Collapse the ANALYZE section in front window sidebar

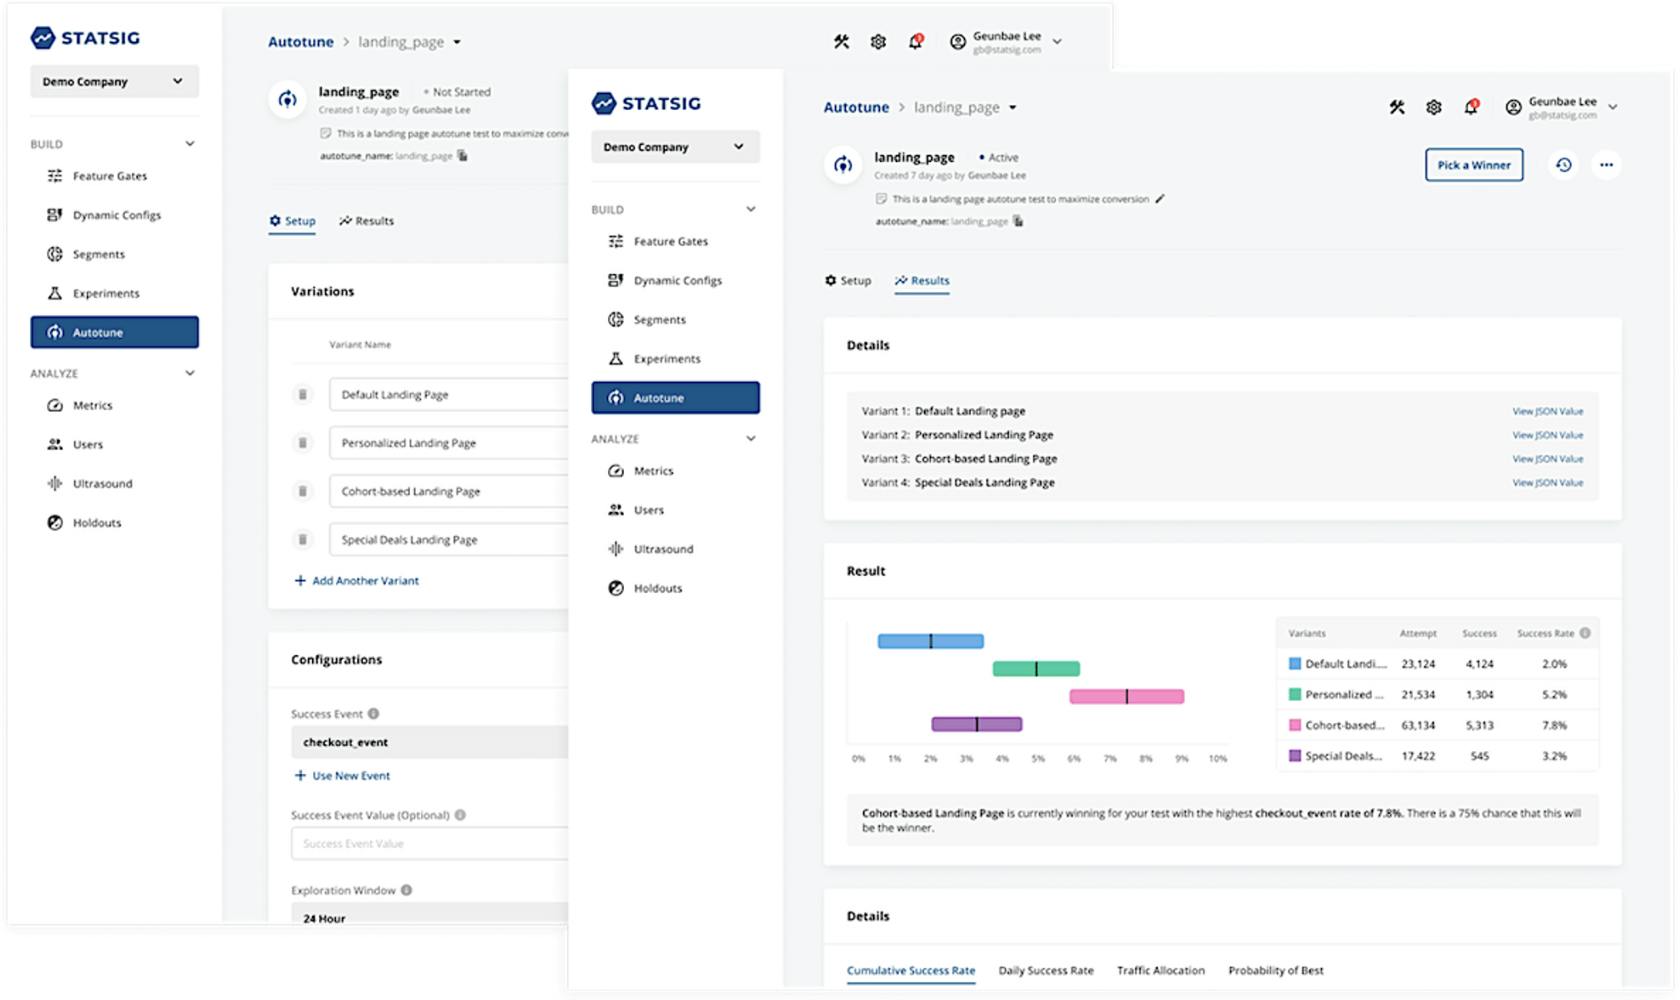pos(750,439)
